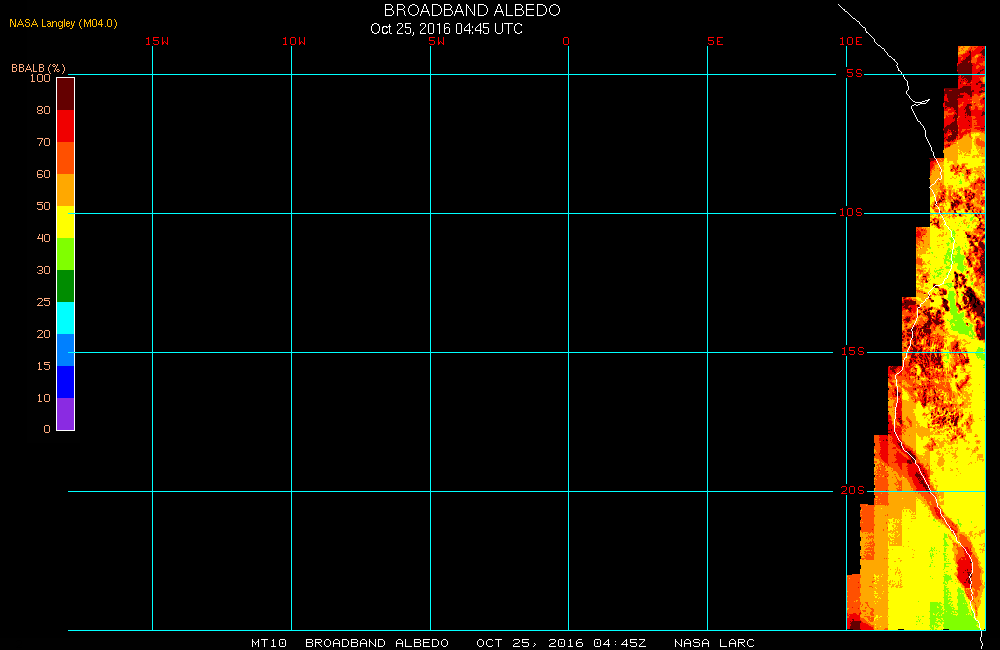Click the 10W longitude label
This screenshot has width=1000, height=650.
click(x=294, y=41)
